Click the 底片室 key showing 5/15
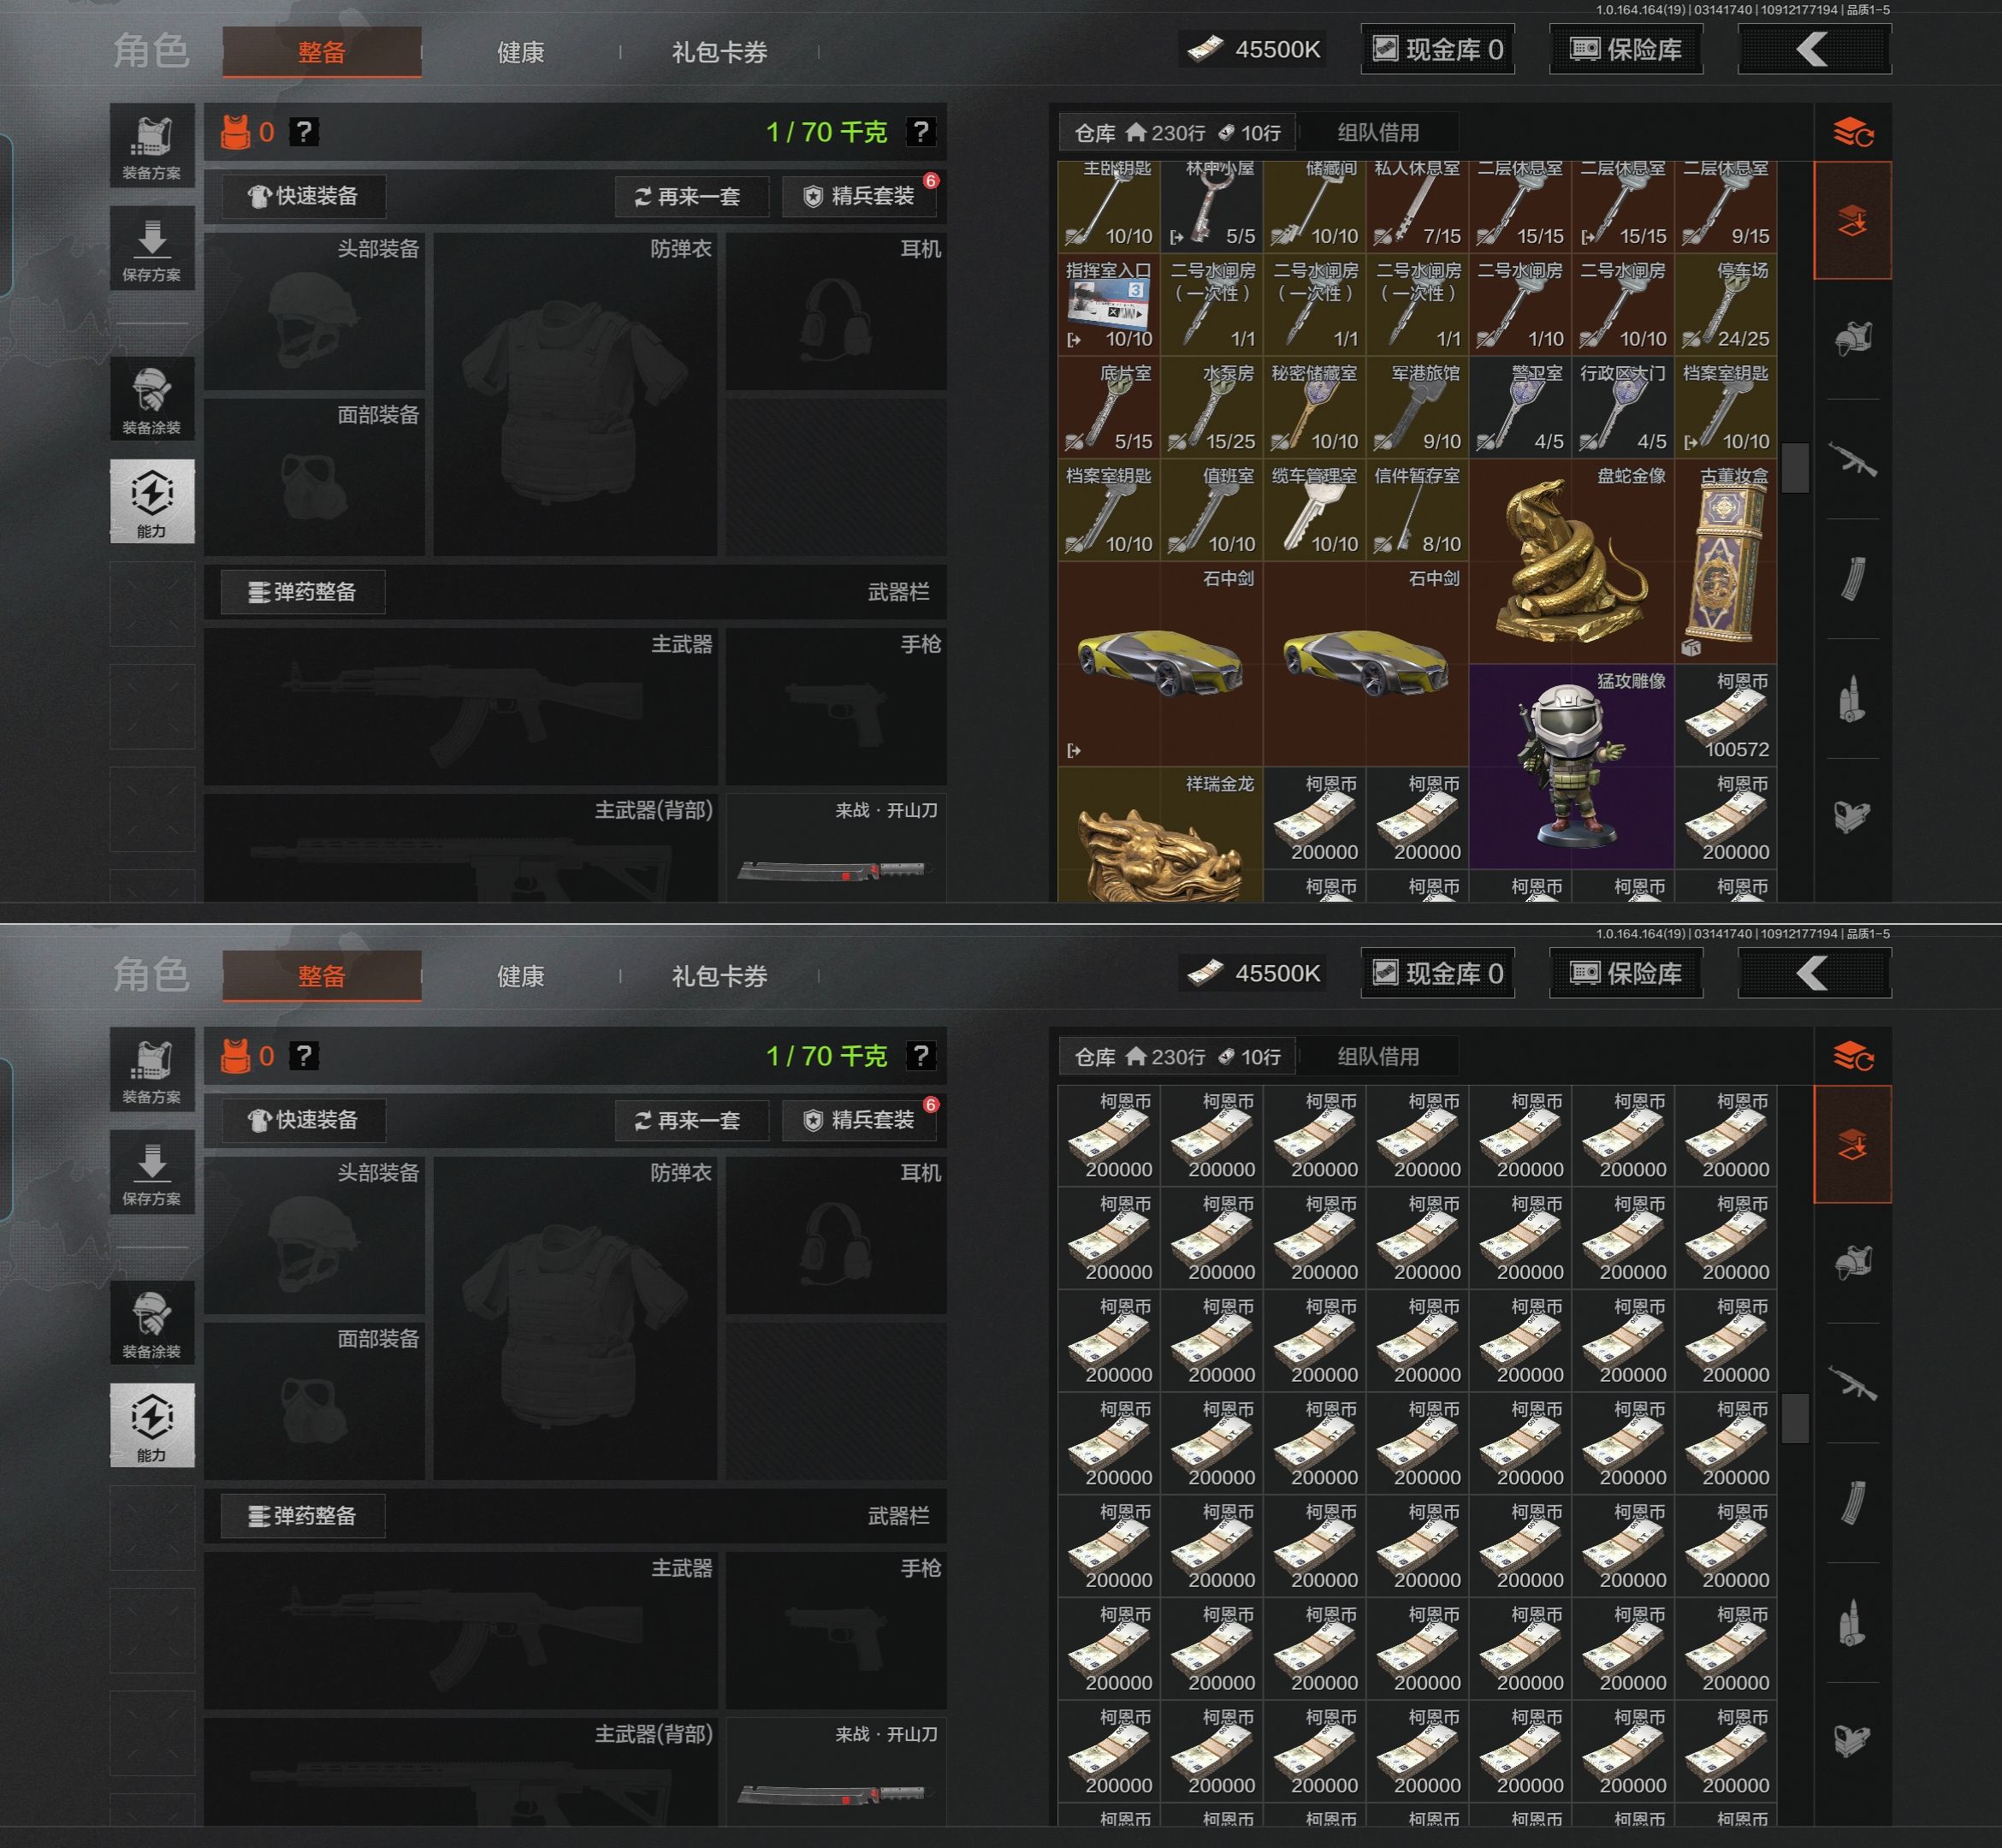Image resolution: width=2002 pixels, height=1848 pixels. pos(1109,407)
